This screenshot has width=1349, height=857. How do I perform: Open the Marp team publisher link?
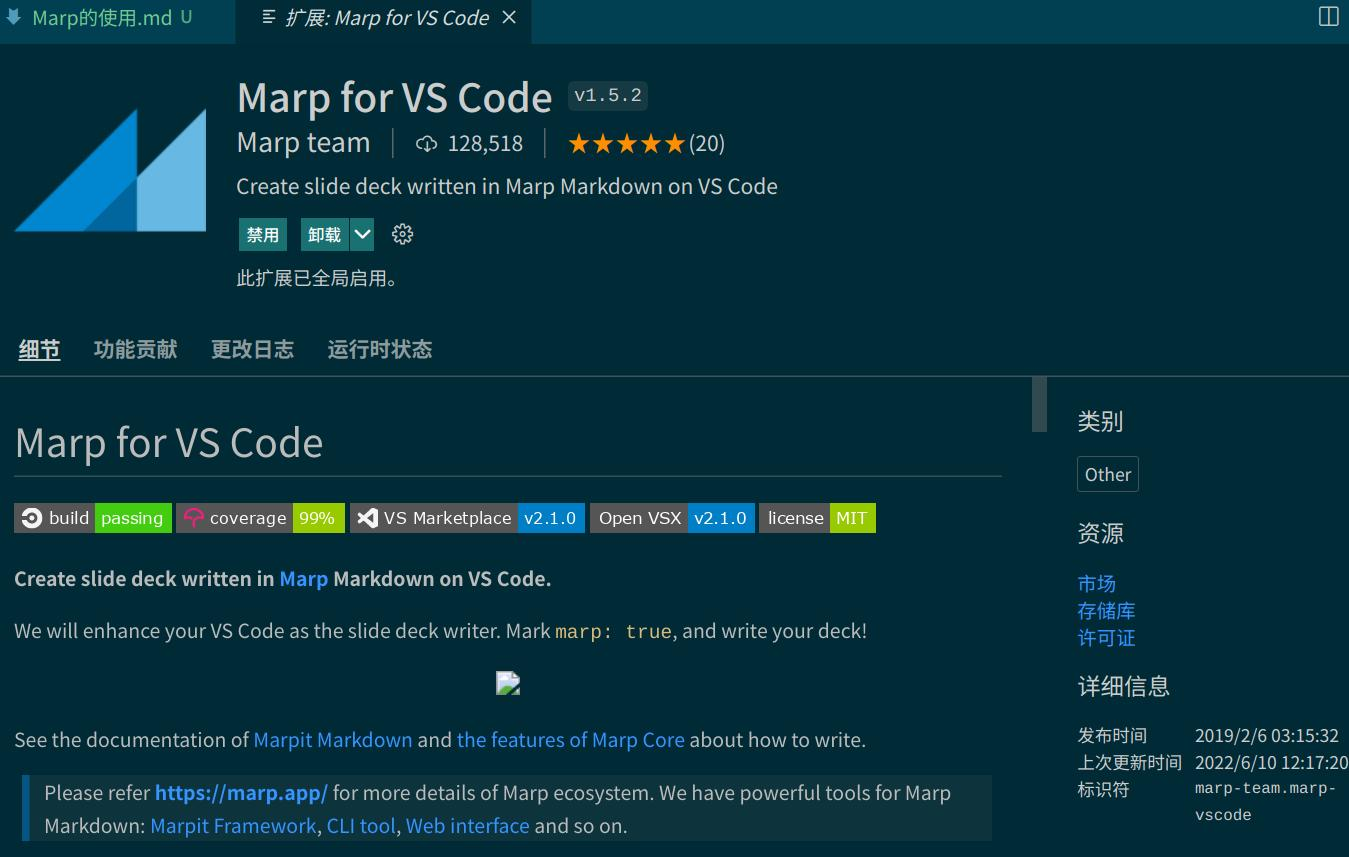click(x=303, y=143)
